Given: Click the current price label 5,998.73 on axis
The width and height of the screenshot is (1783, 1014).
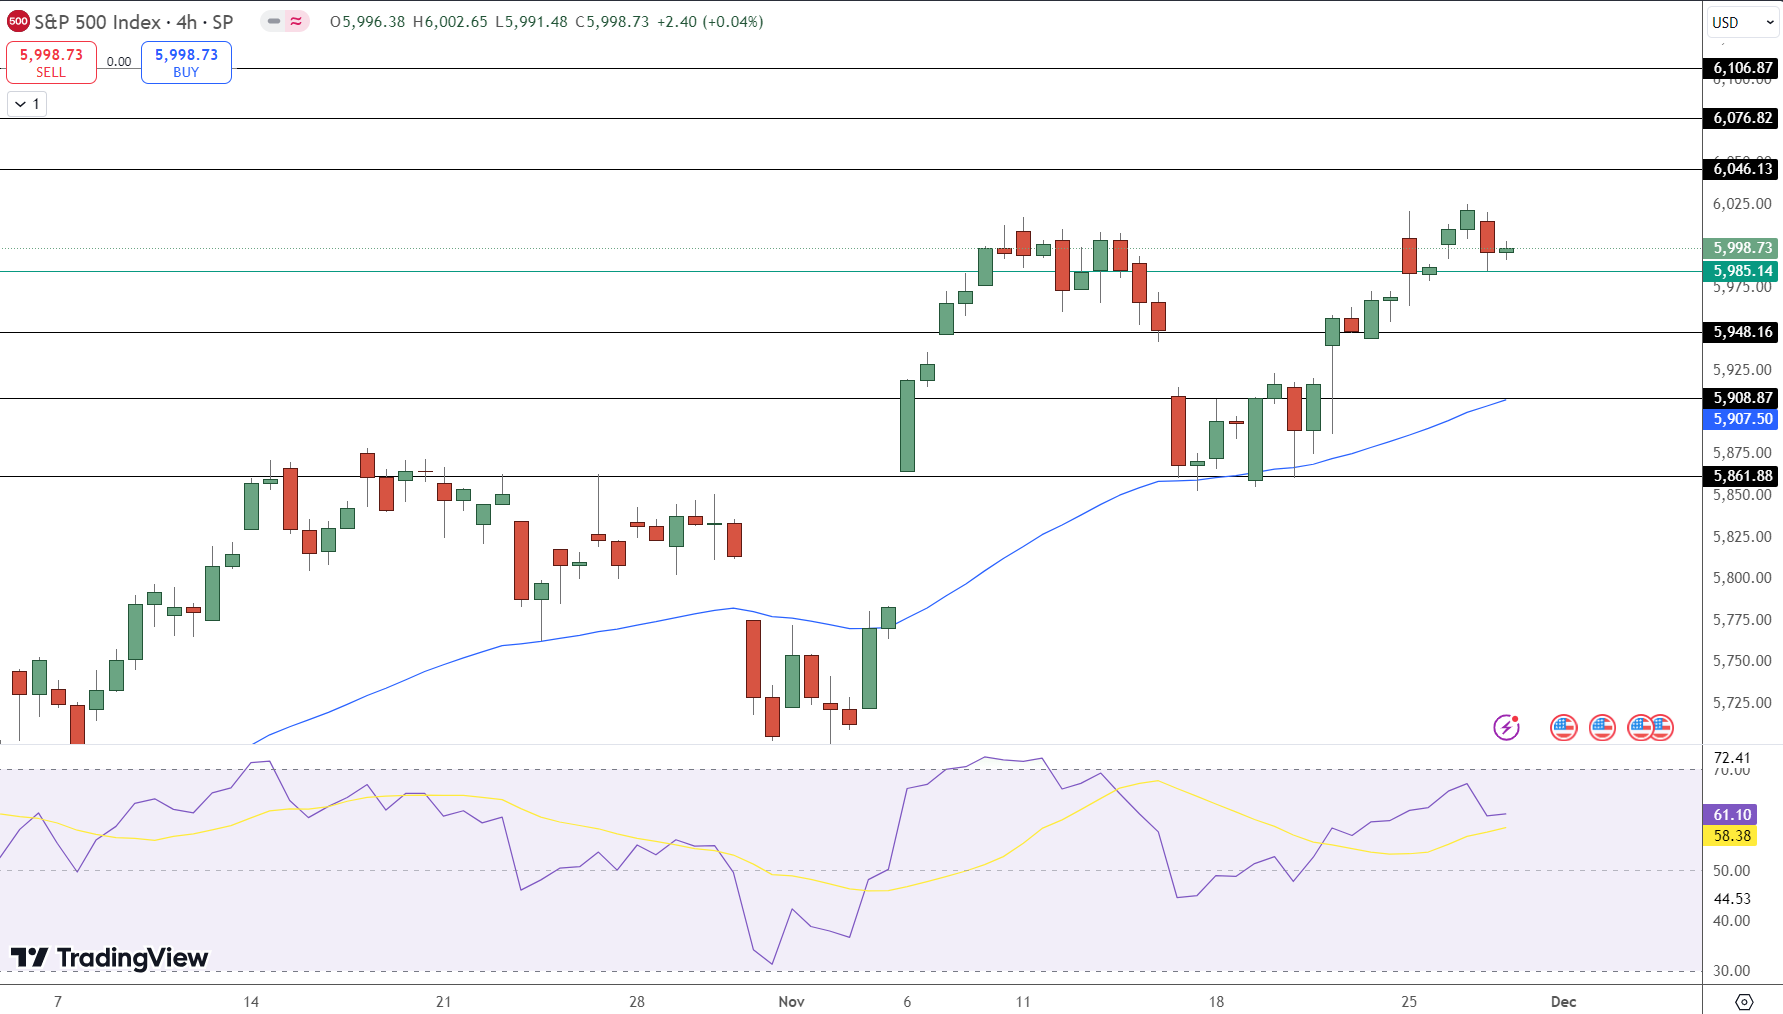Looking at the screenshot, I should click(1742, 248).
